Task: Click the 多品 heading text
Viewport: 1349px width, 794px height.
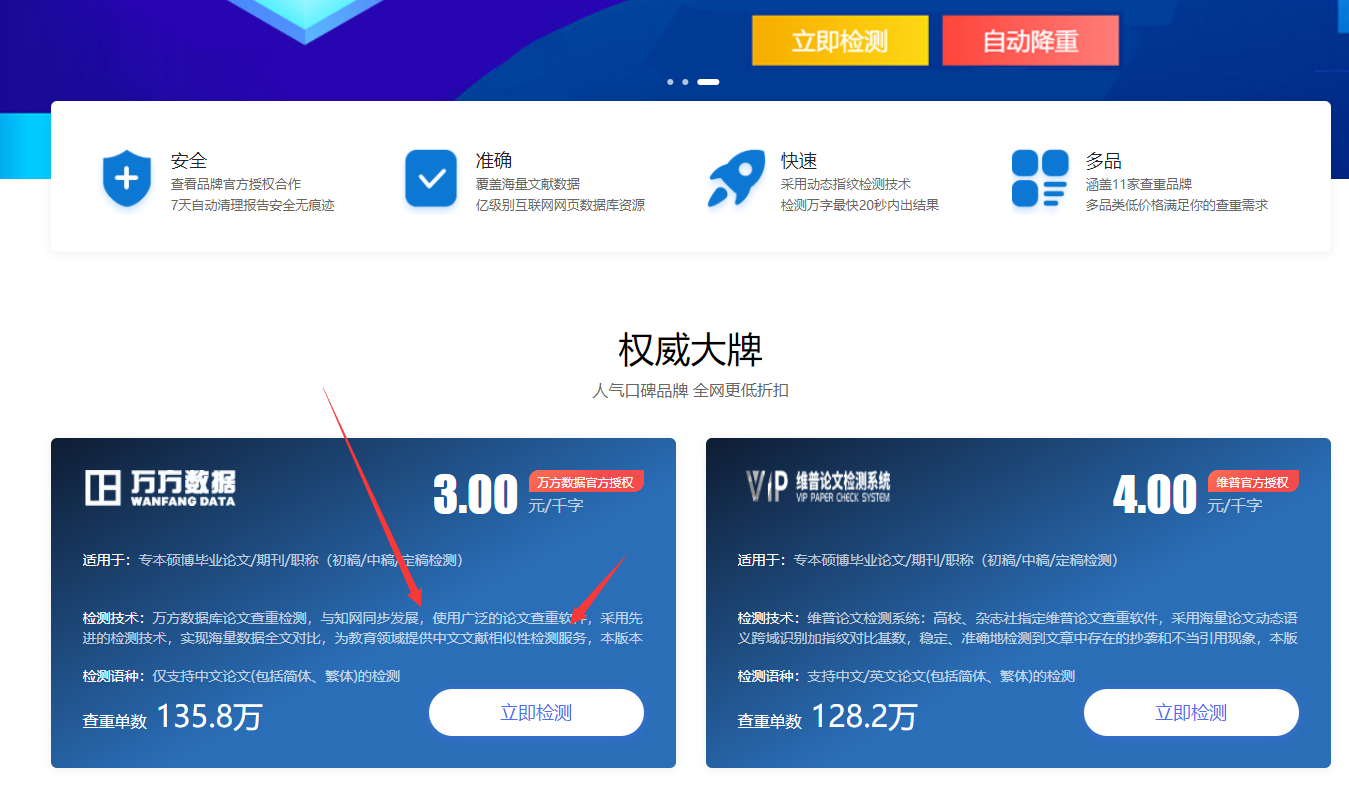Action: (1104, 161)
